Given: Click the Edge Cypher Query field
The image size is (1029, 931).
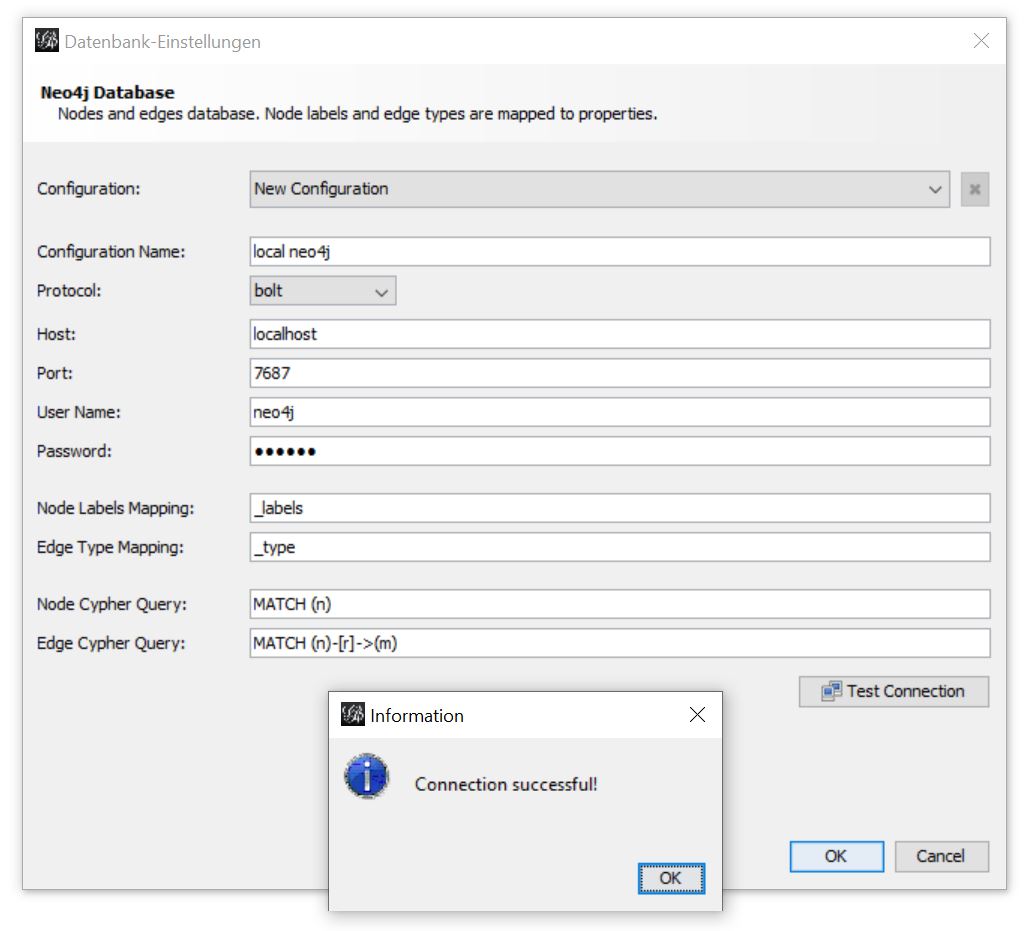Looking at the screenshot, I should click(x=620, y=643).
